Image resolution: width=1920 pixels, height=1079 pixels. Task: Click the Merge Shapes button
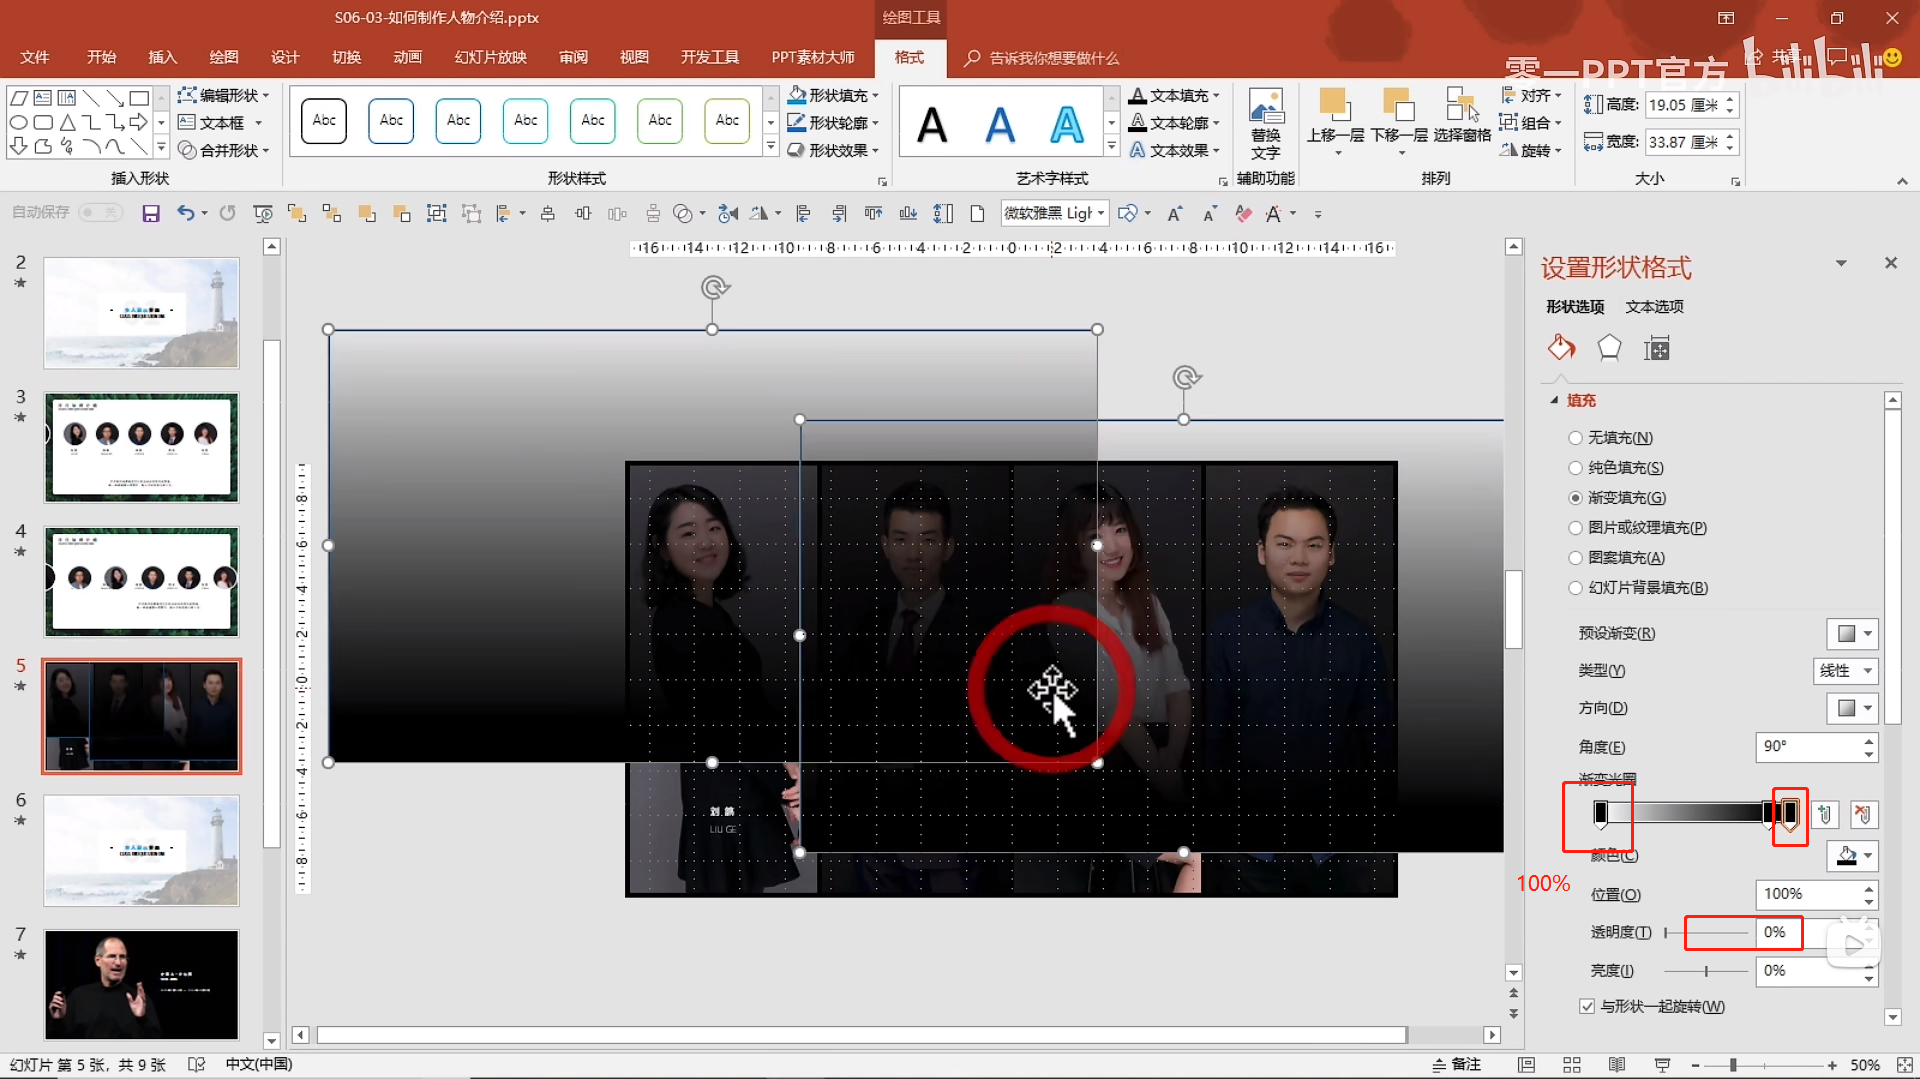(x=224, y=150)
